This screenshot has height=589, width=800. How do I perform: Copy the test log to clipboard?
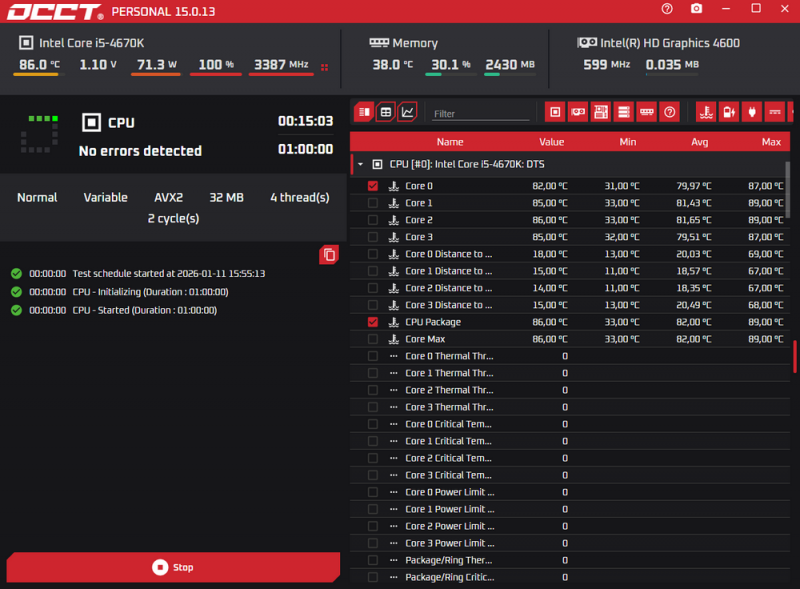point(328,255)
